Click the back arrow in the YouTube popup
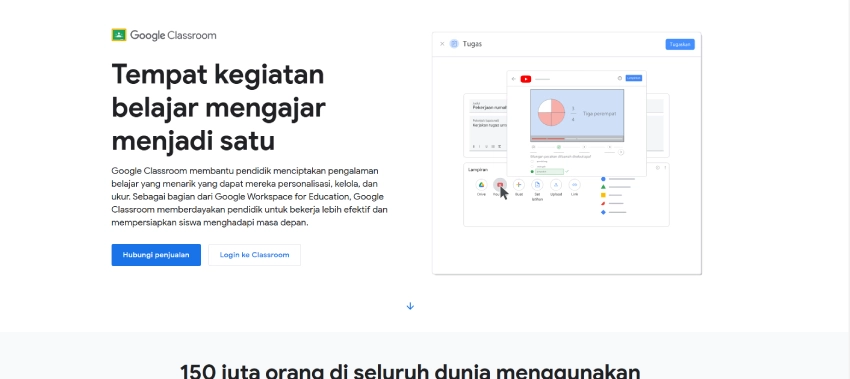 [514, 79]
